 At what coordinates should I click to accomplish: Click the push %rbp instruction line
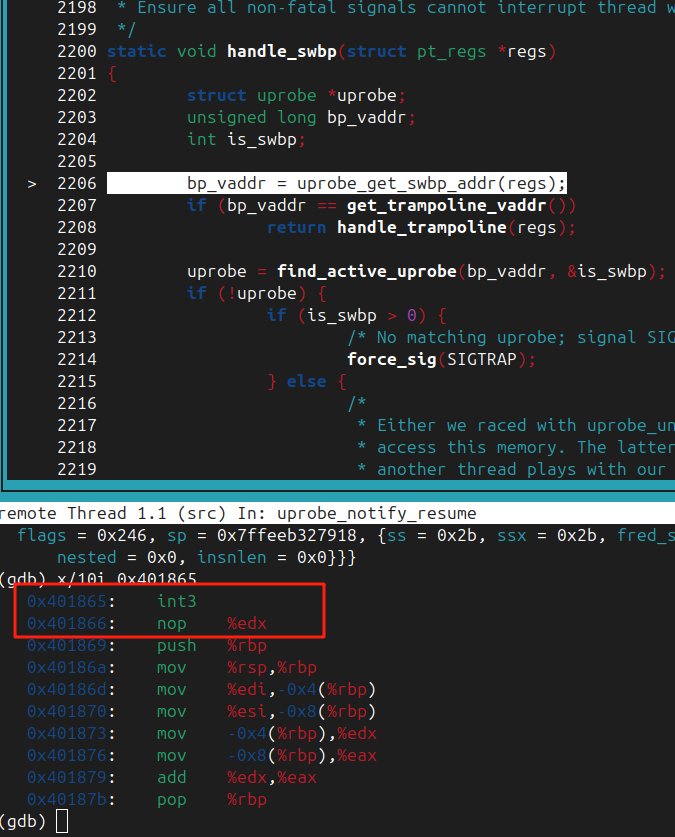pos(200,645)
